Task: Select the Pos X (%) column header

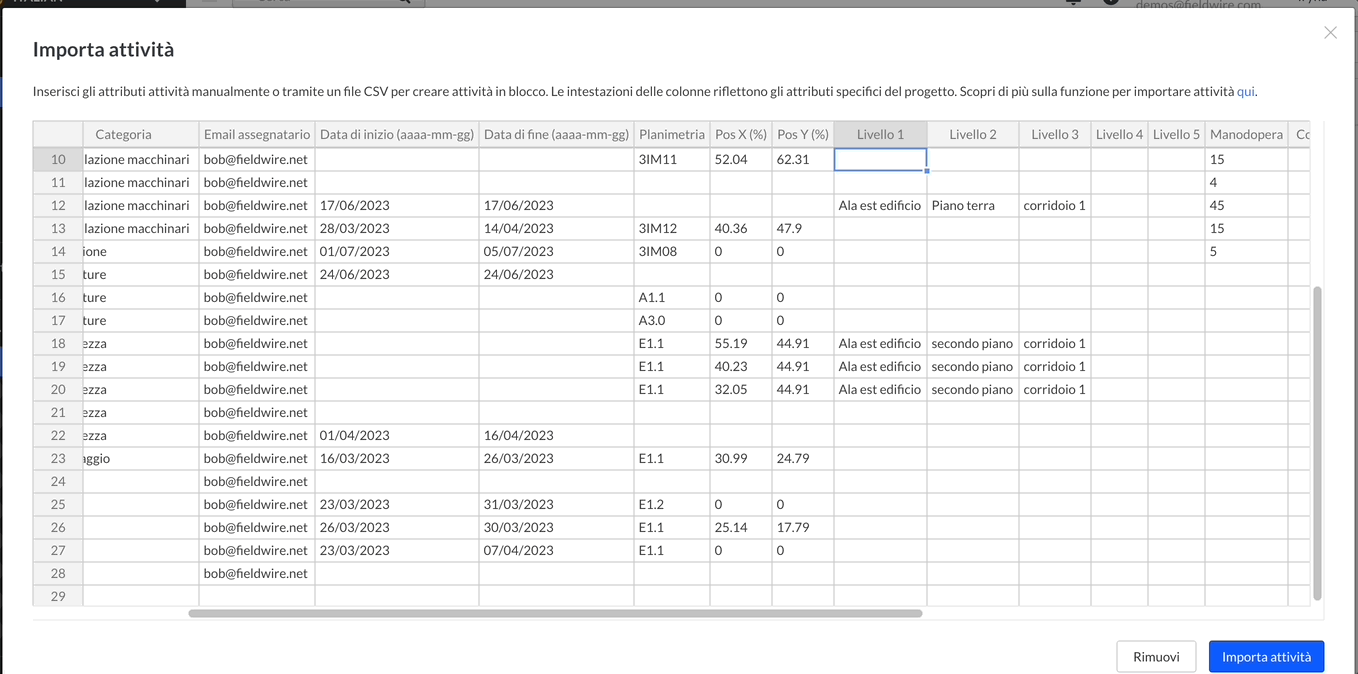Action: pyautogui.click(x=741, y=134)
